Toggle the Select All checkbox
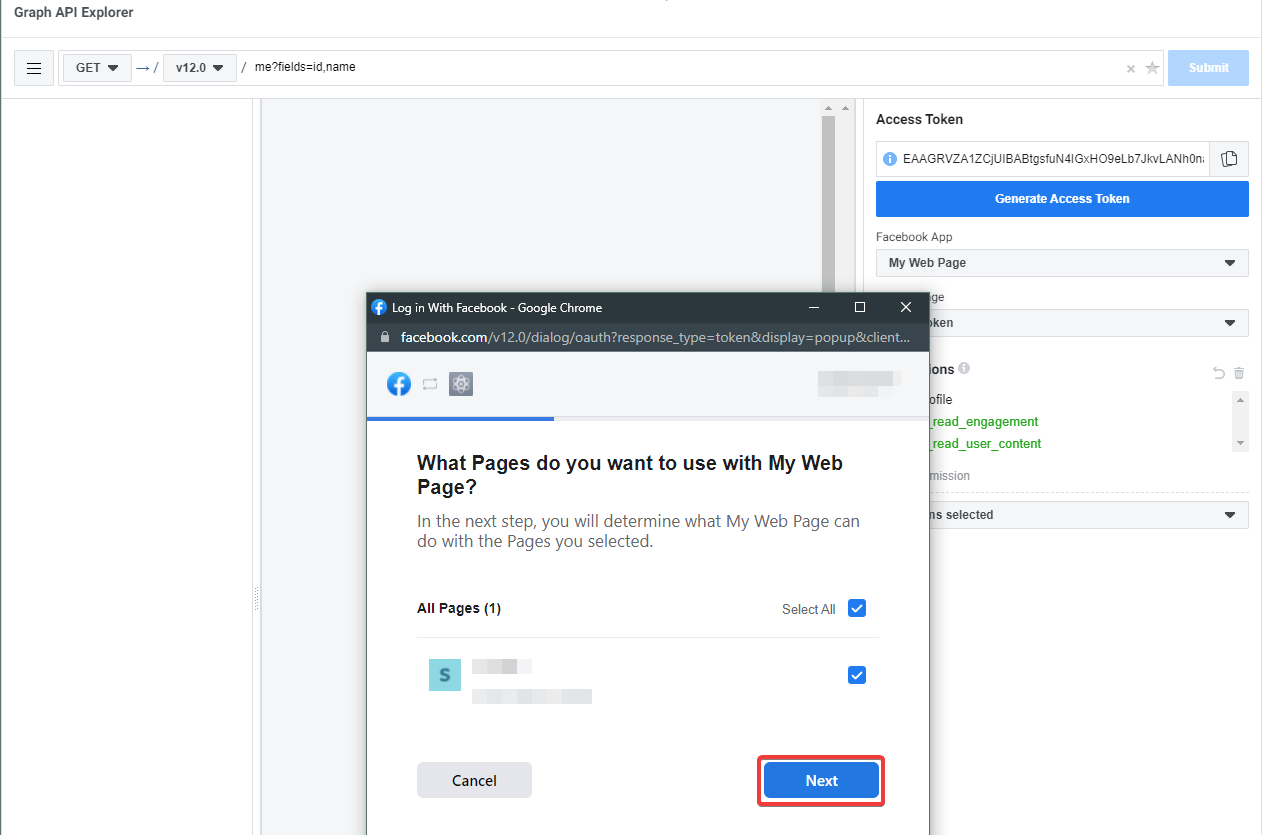Screen dimensions: 1262x835 pyautogui.click(x=857, y=608)
